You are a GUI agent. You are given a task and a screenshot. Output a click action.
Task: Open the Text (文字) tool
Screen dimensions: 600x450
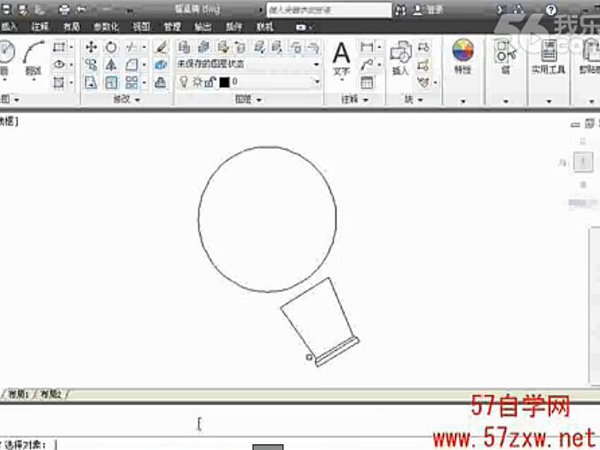341,57
